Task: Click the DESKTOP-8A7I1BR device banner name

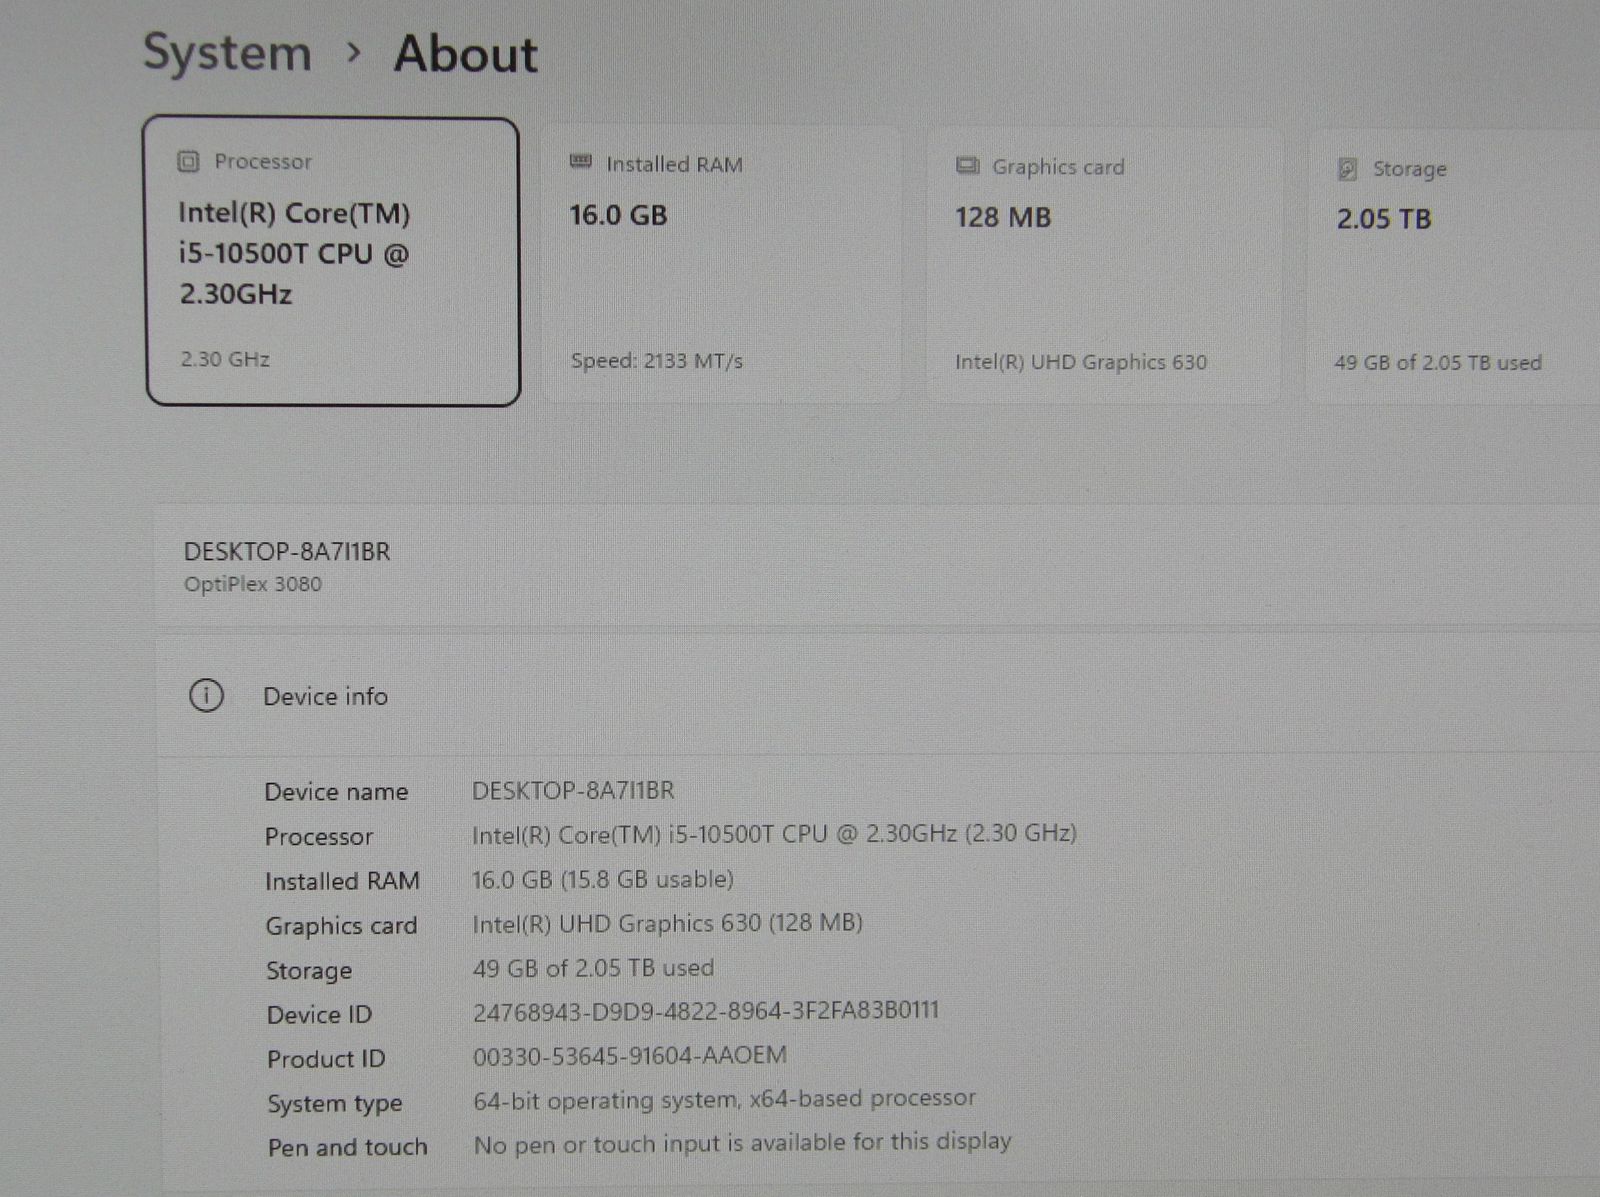Action: (x=287, y=551)
